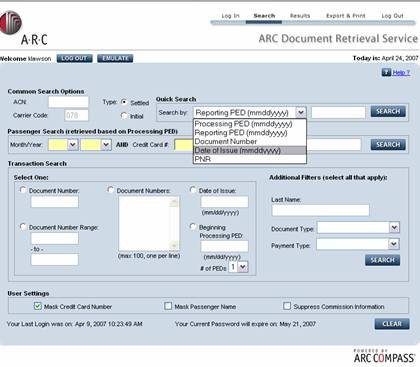Click the Transaction Search SEARCH button
The height and width of the screenshot is (367, 420).
pyautogui.click(x=382, y=260)
